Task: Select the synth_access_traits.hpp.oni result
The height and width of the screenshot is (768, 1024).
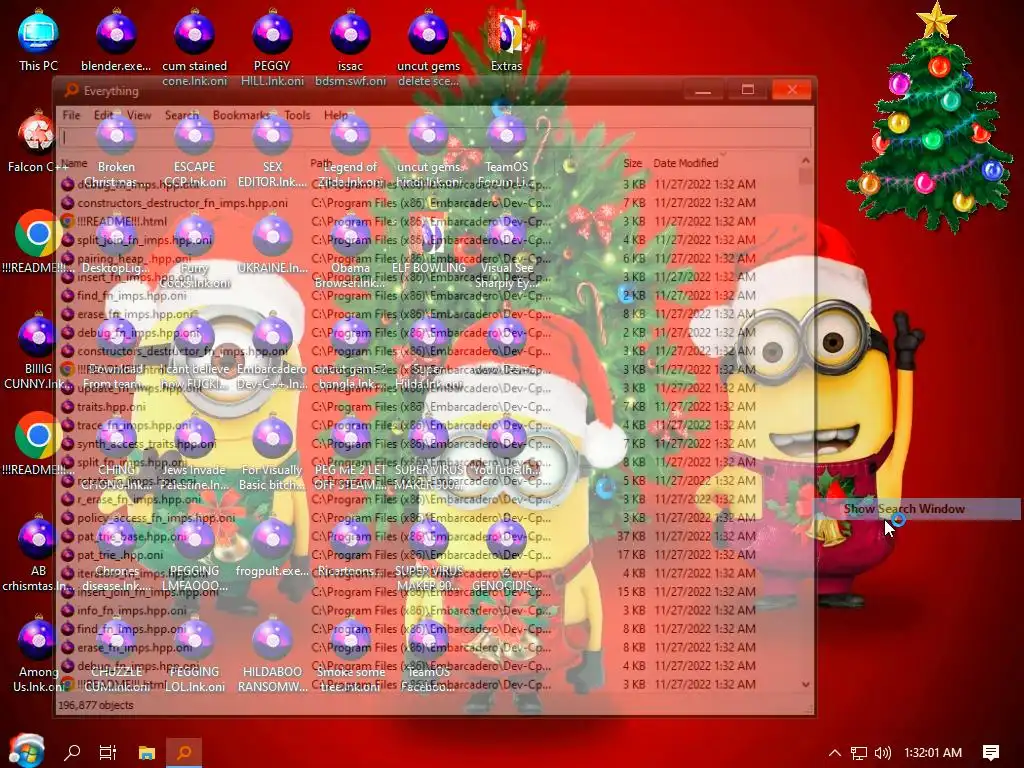Action: pyautogui.click(x=146, y=444)
